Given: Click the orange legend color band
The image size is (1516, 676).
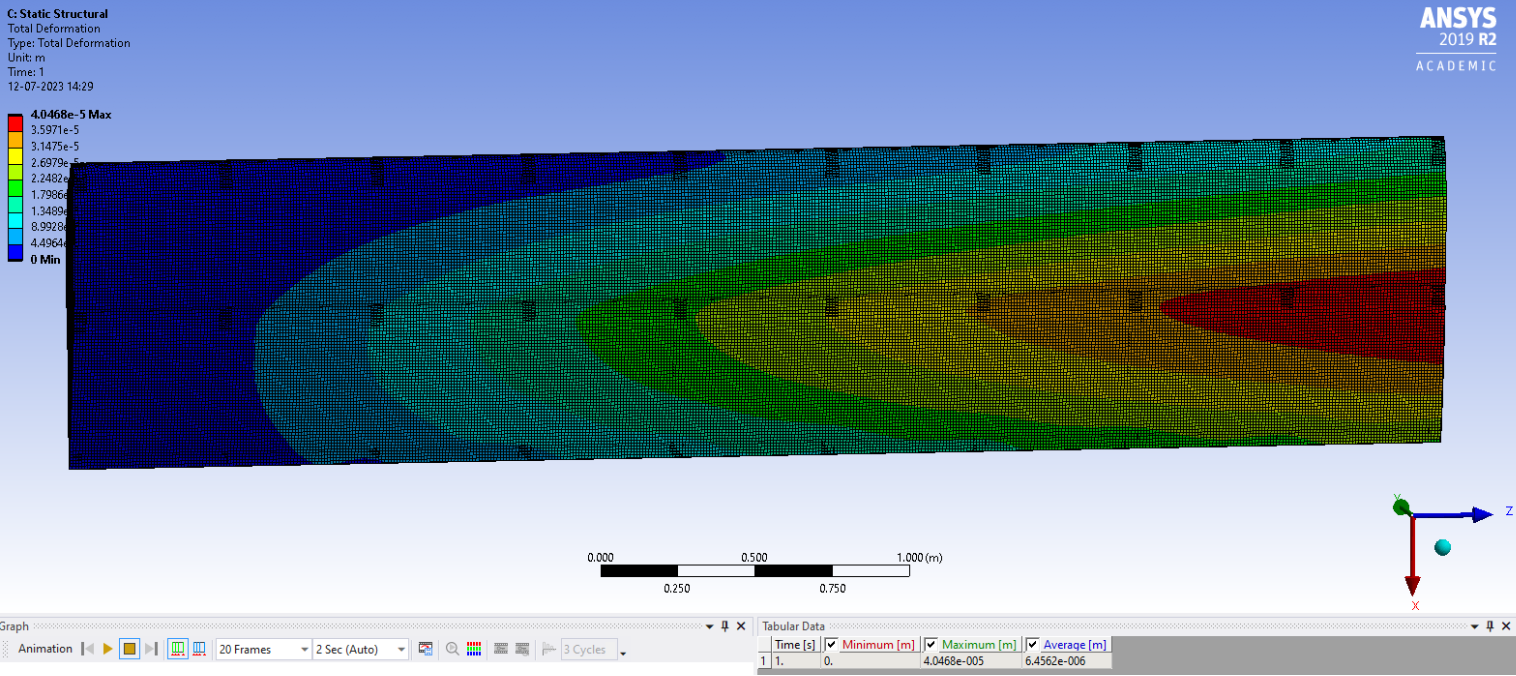Looking at the screenshot, I should coord(15,138).
